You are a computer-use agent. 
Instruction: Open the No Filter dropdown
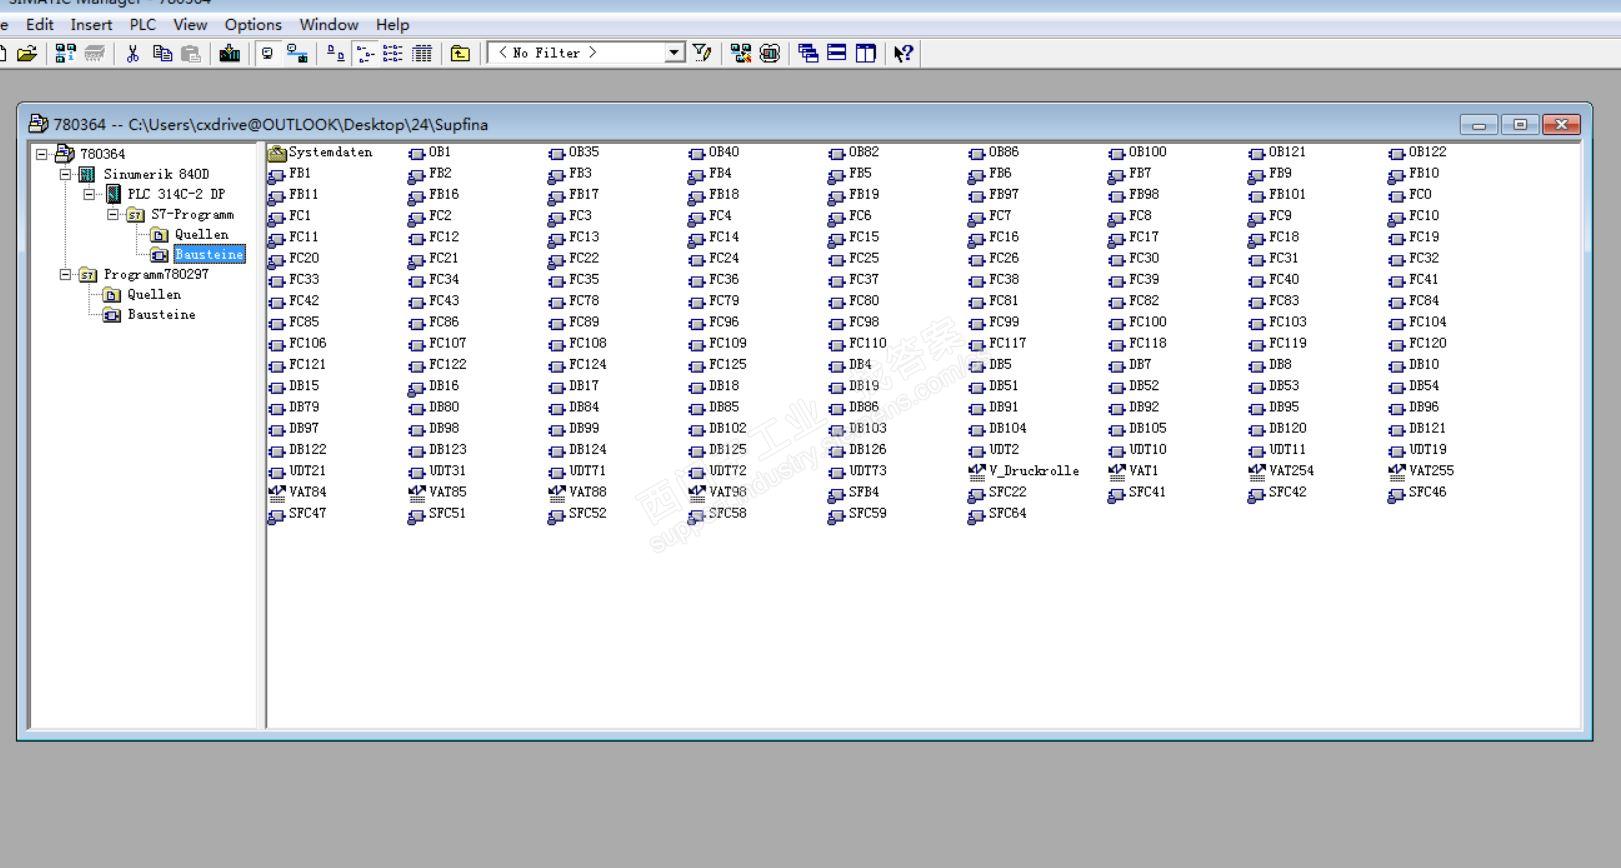(x=675, y=53)
